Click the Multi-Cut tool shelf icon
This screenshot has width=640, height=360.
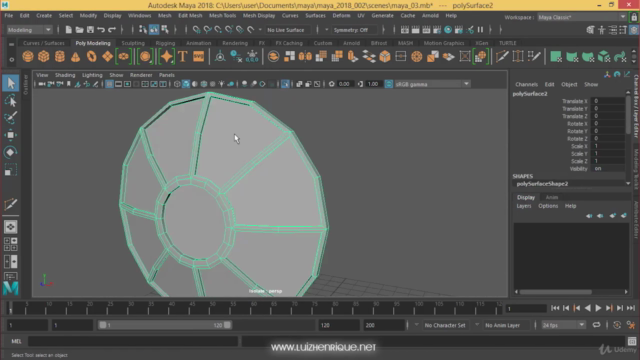(502, 56)
